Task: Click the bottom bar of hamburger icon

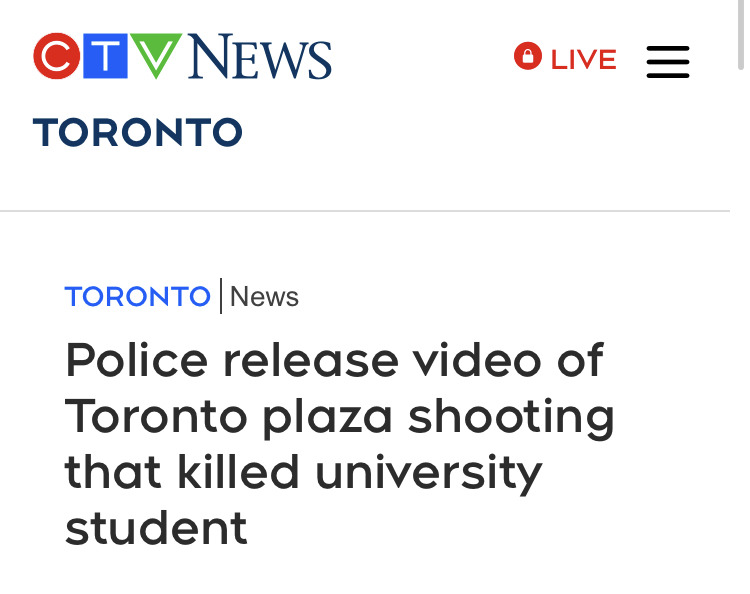Action: tap(668, 75)
